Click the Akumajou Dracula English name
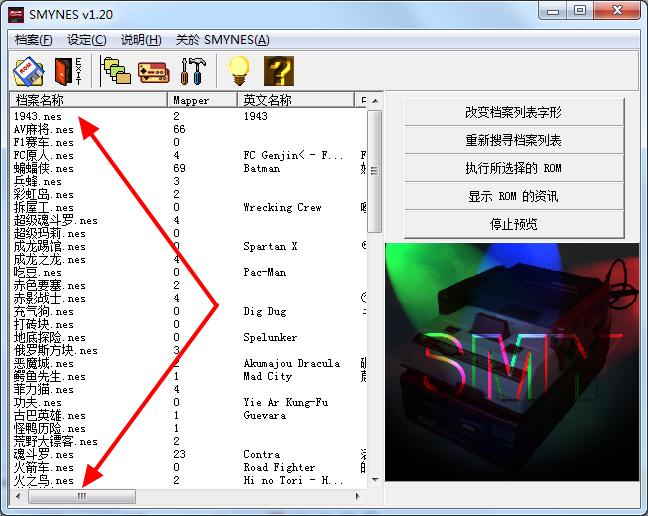This screenshot has width=648, height=516. [x=292, y=364]
